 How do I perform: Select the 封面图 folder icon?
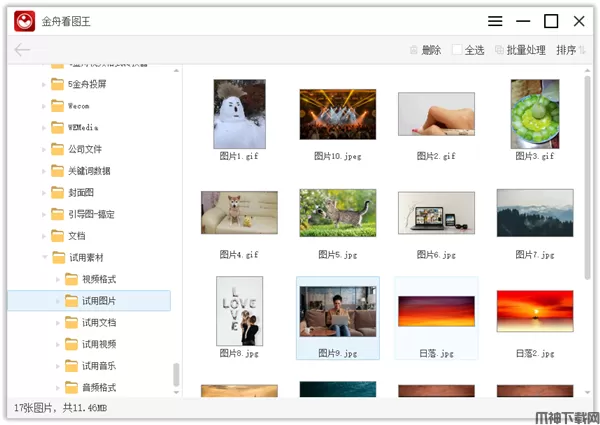[58, 192]
